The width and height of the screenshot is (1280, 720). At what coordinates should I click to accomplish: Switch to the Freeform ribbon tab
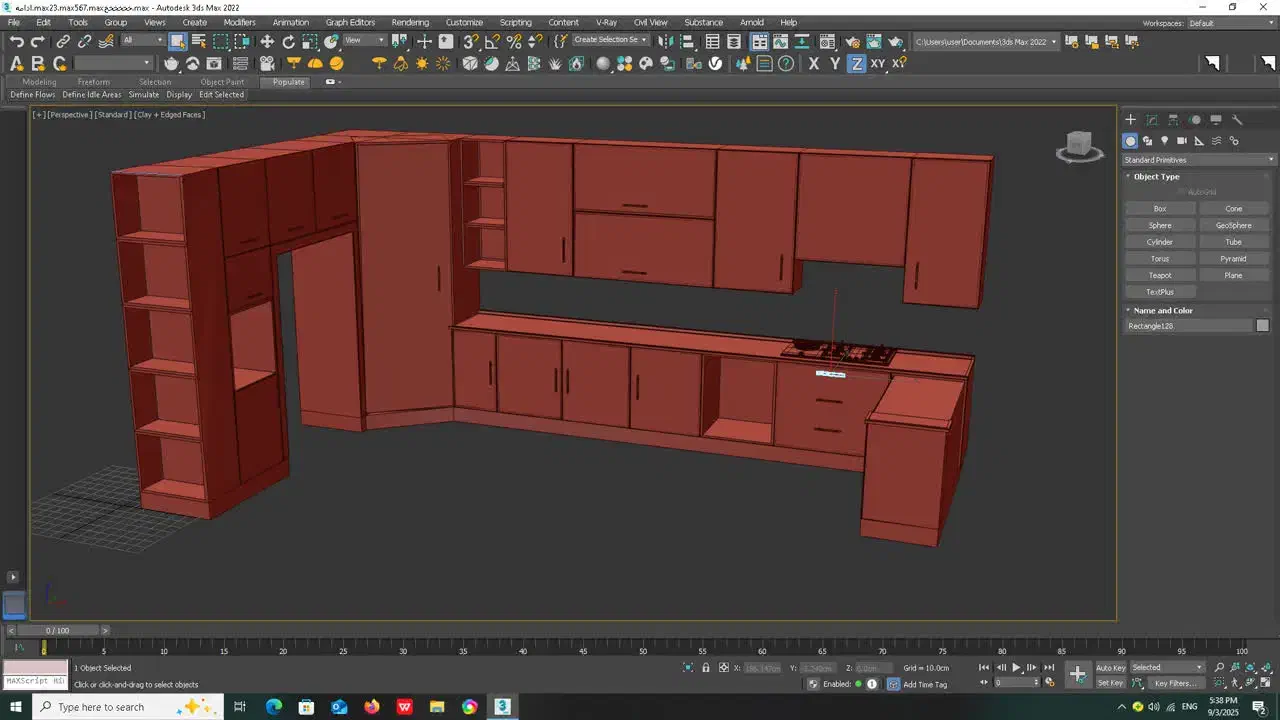[94, 82]
